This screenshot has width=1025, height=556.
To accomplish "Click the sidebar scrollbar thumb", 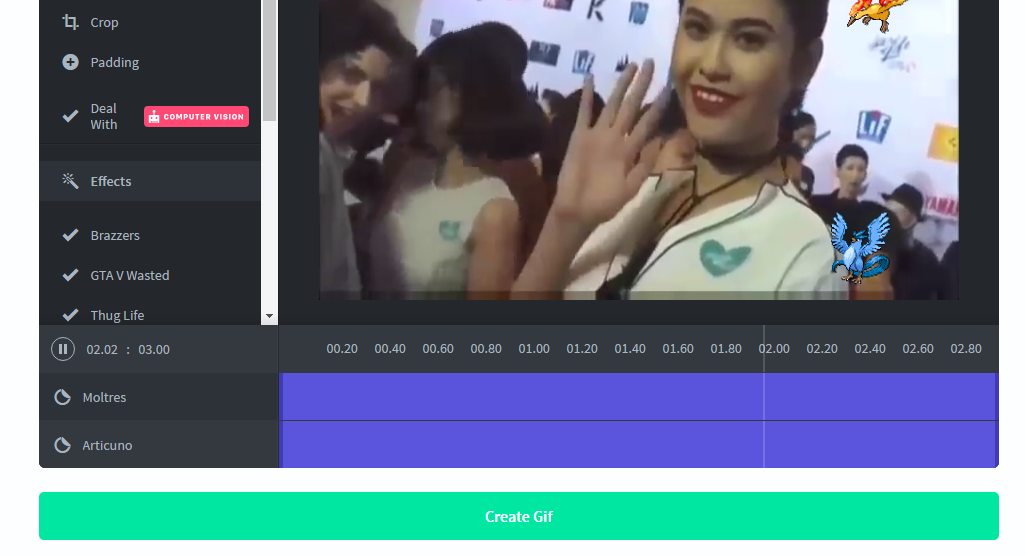I will 269,60.
